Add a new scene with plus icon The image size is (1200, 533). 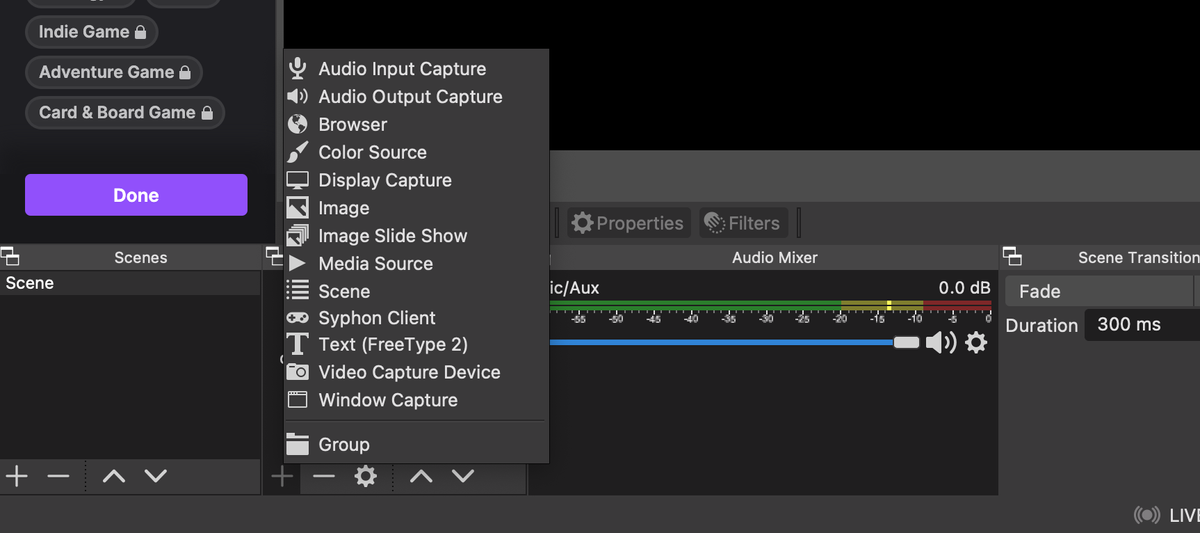pyautogui.click(x=17, y=476)
